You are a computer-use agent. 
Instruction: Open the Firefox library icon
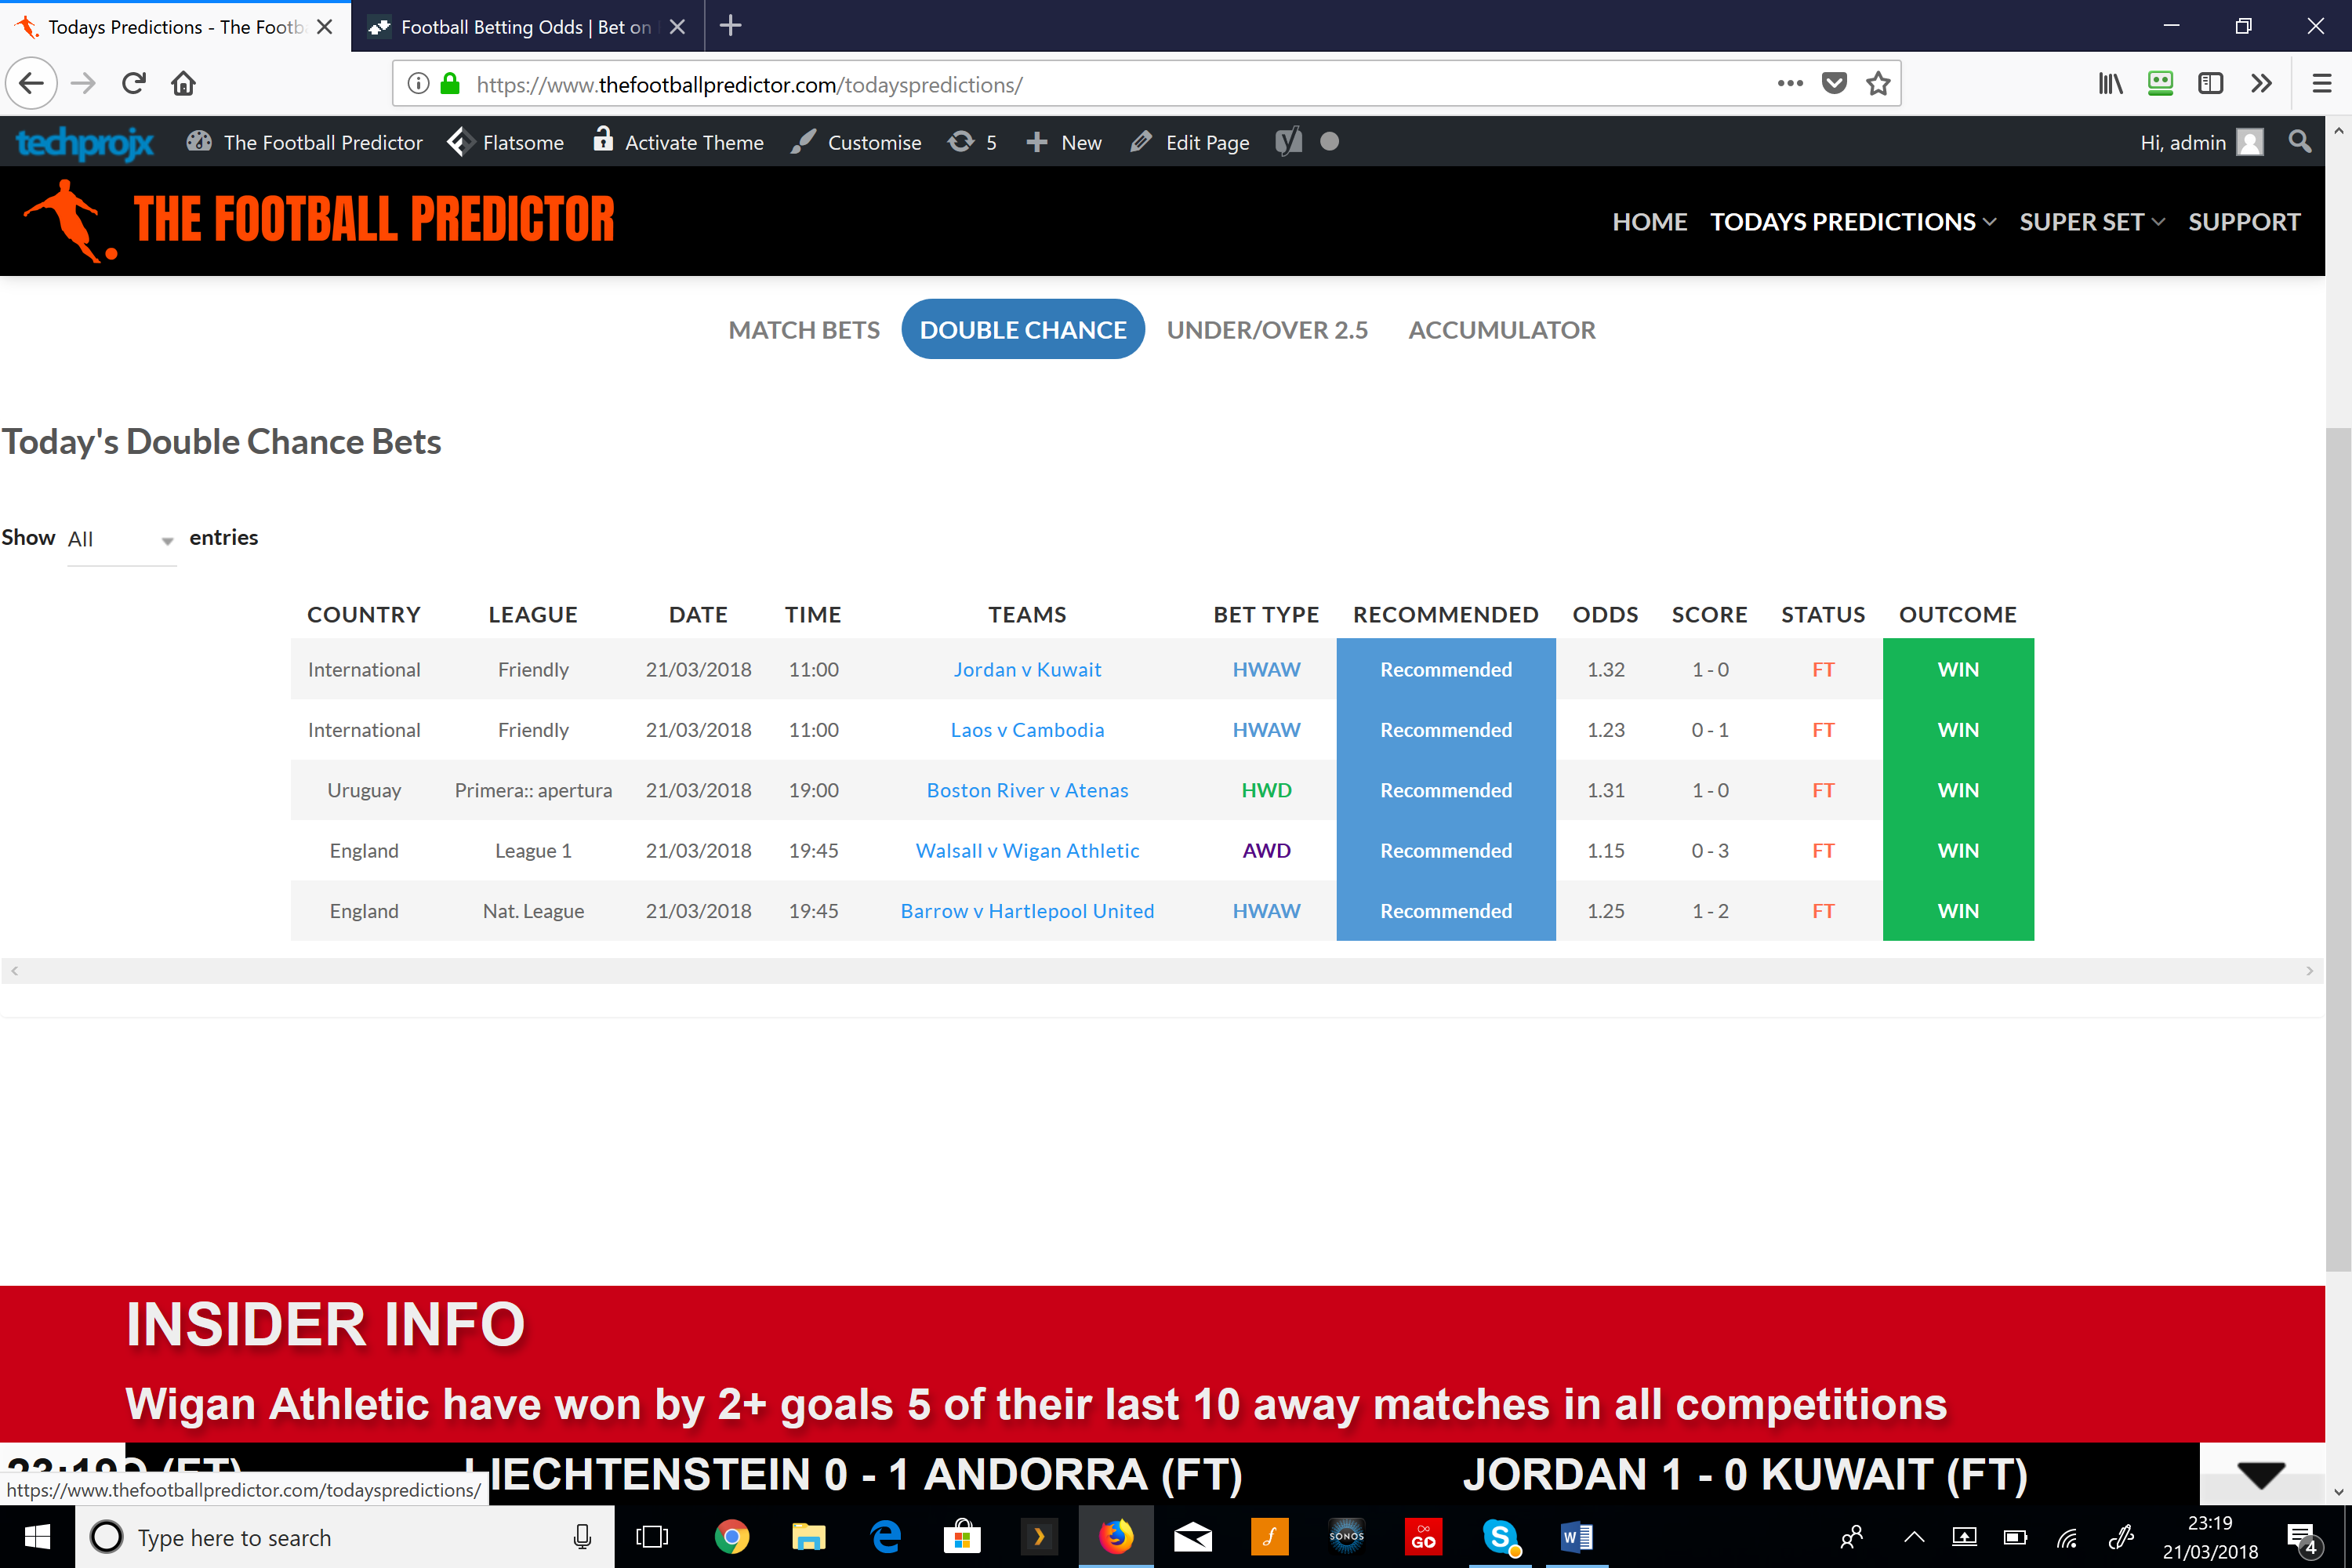pos(2110,84)
